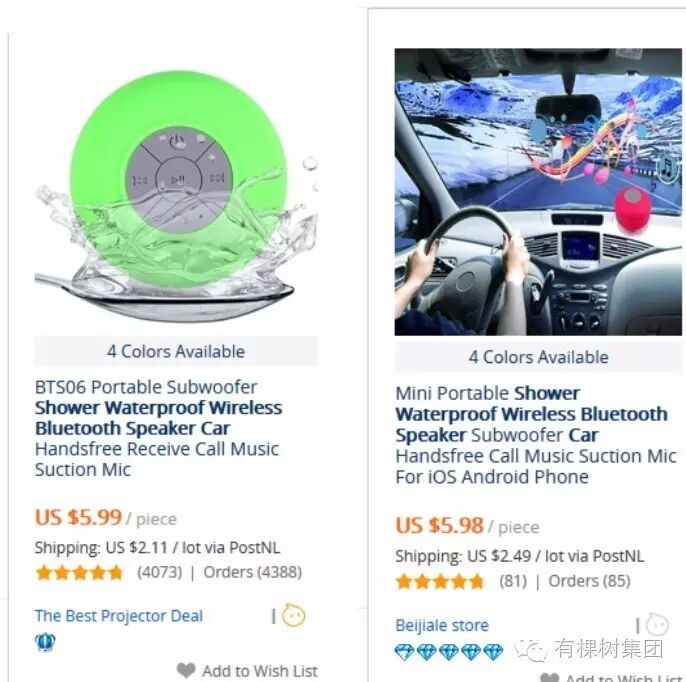Add the BTS06 speaker to Wish List
The image size is (686, 682).
pyautogui.click(x=260, y=670)
